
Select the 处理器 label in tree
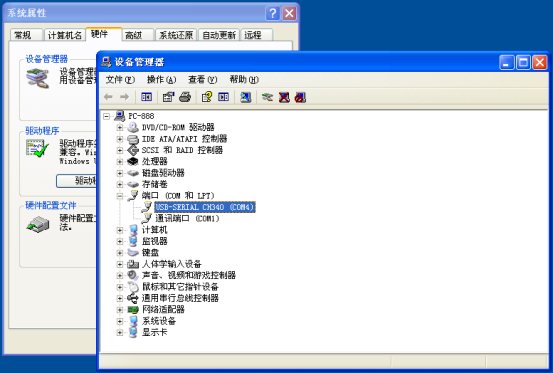[154, 161]
